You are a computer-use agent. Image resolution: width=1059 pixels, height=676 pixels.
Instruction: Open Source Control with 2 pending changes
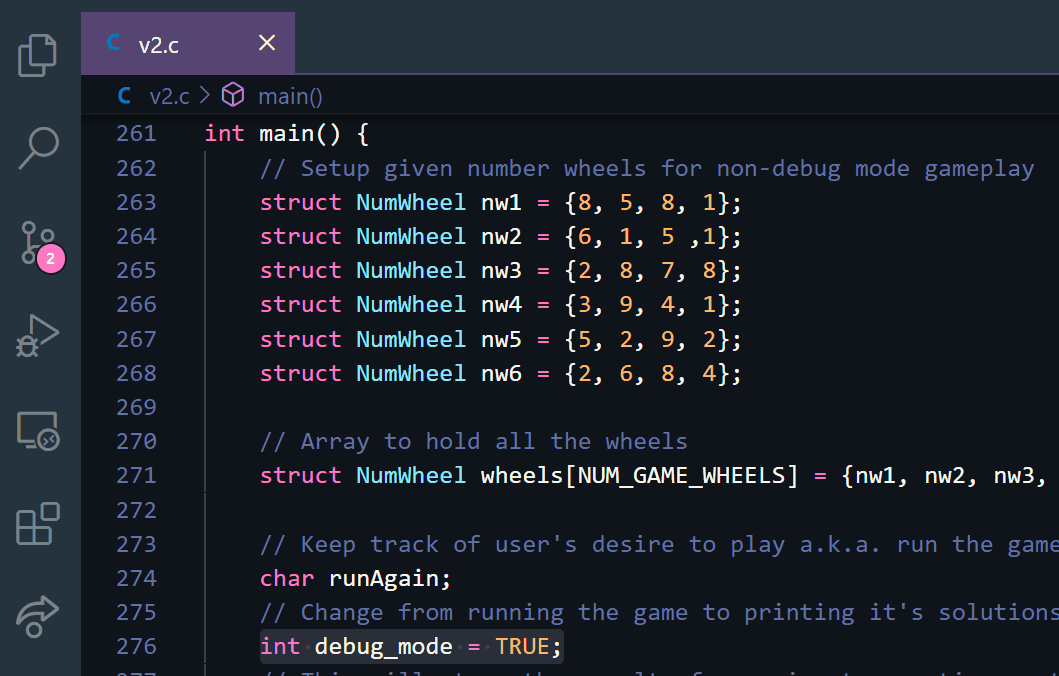point(39,243)
